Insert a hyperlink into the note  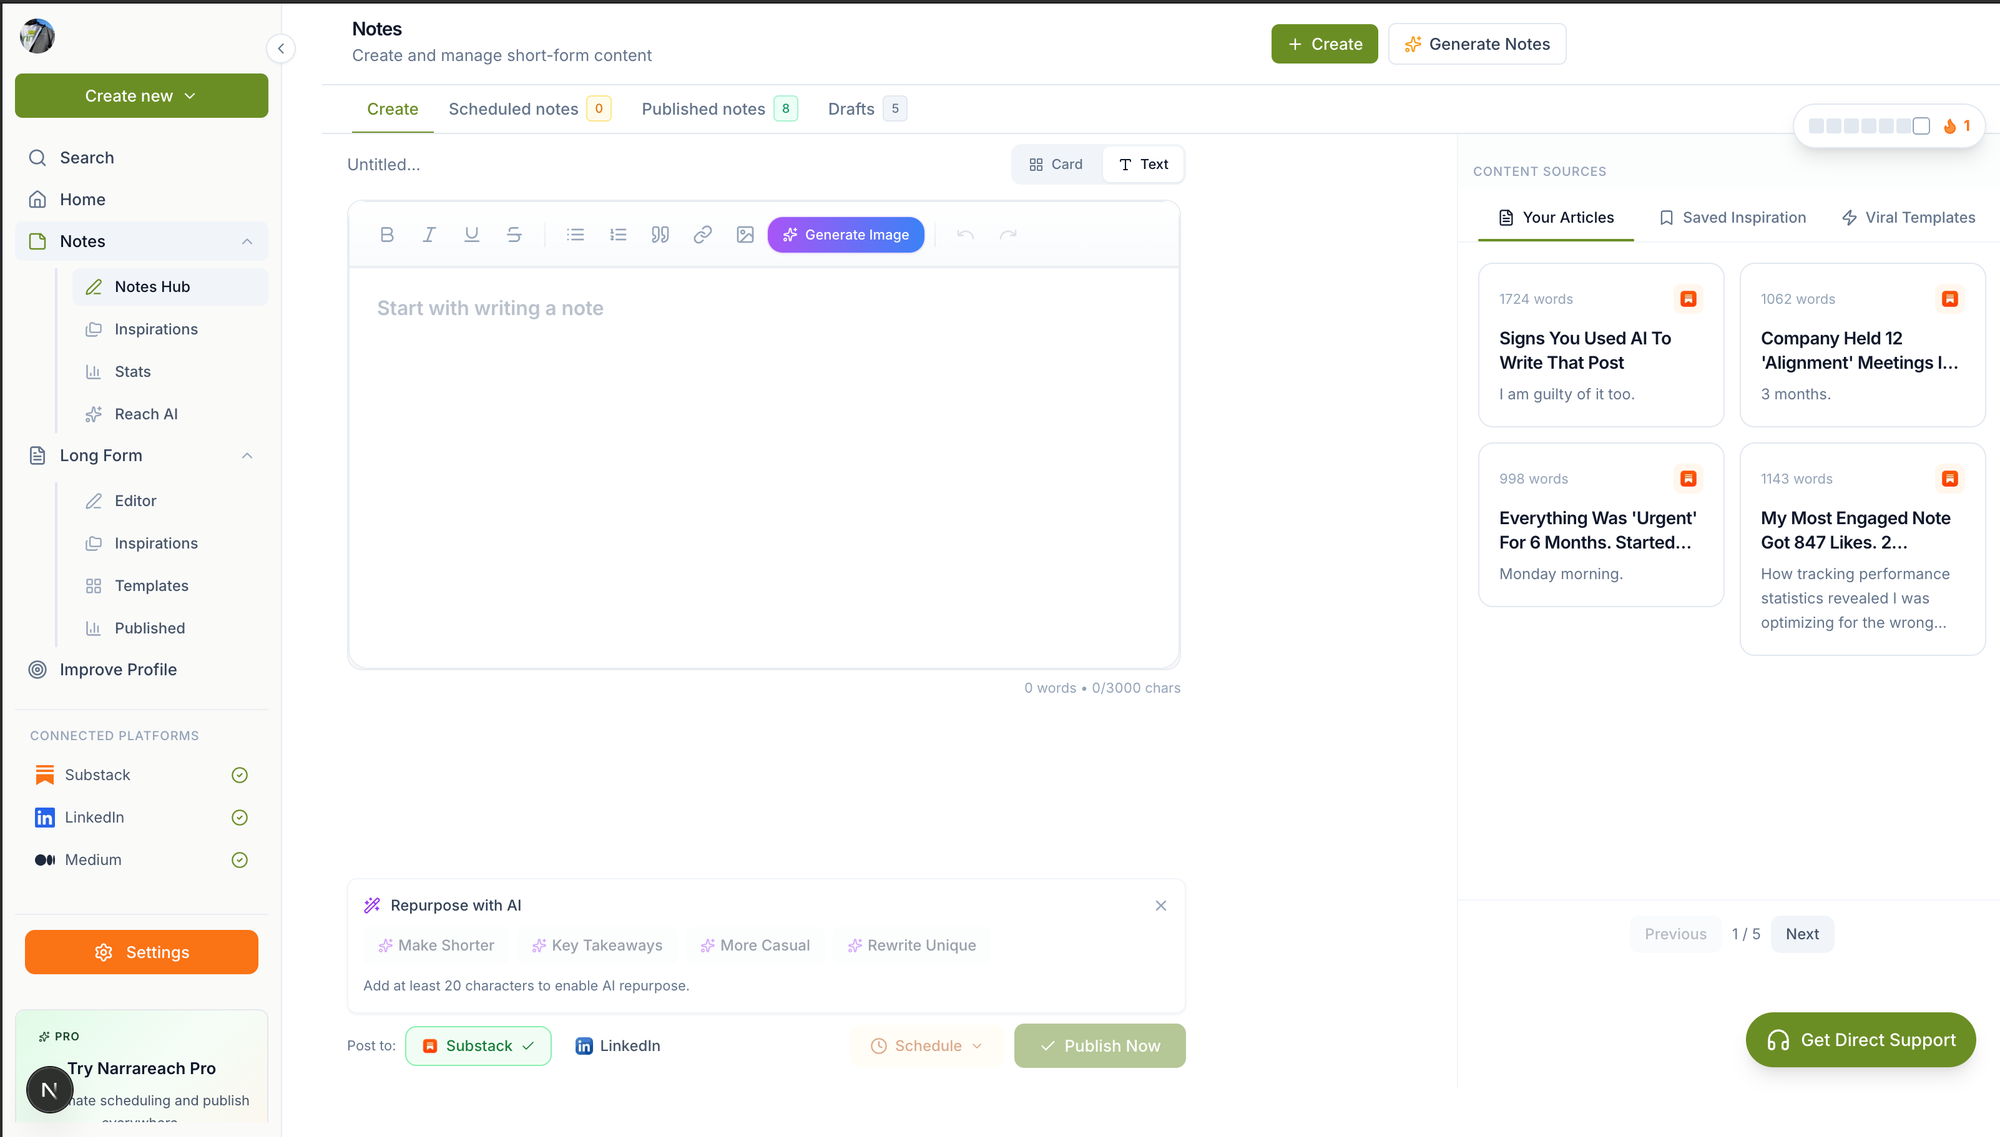(x=703, y=234)
